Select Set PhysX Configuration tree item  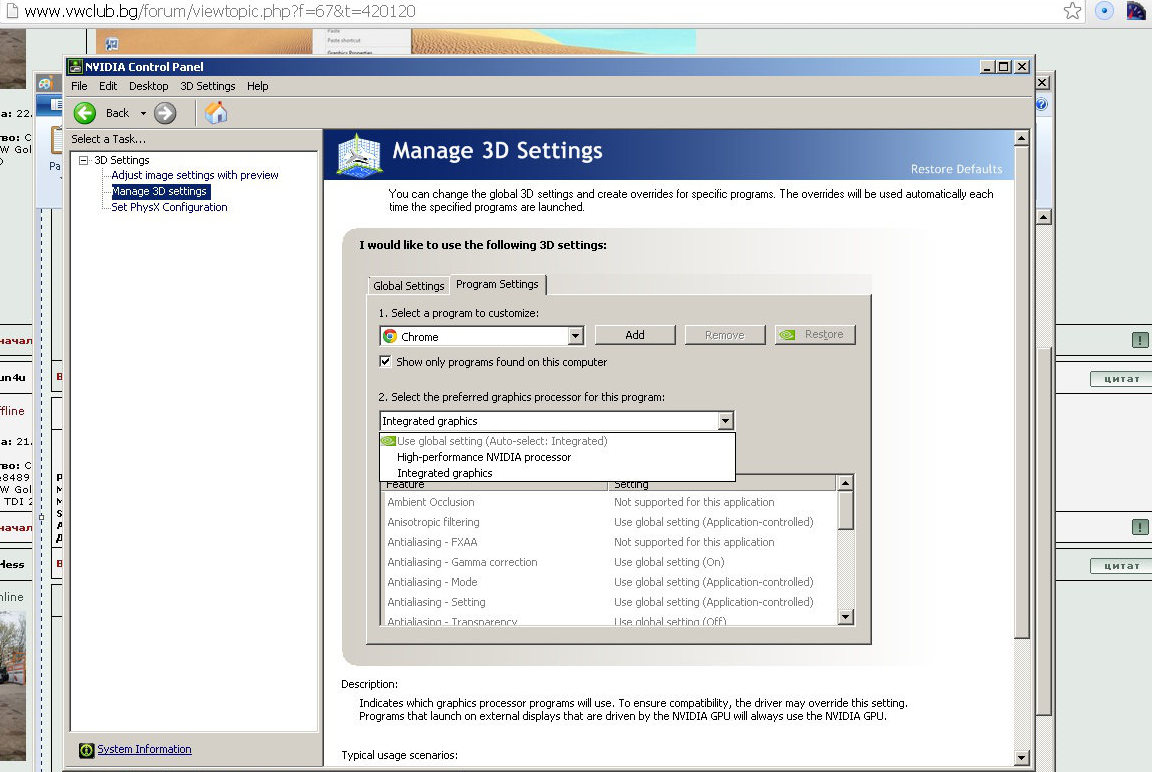[x=169, y=207]
